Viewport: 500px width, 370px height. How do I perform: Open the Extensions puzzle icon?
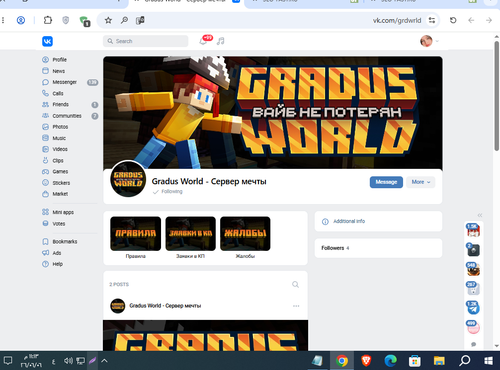(x=48, y=20)
